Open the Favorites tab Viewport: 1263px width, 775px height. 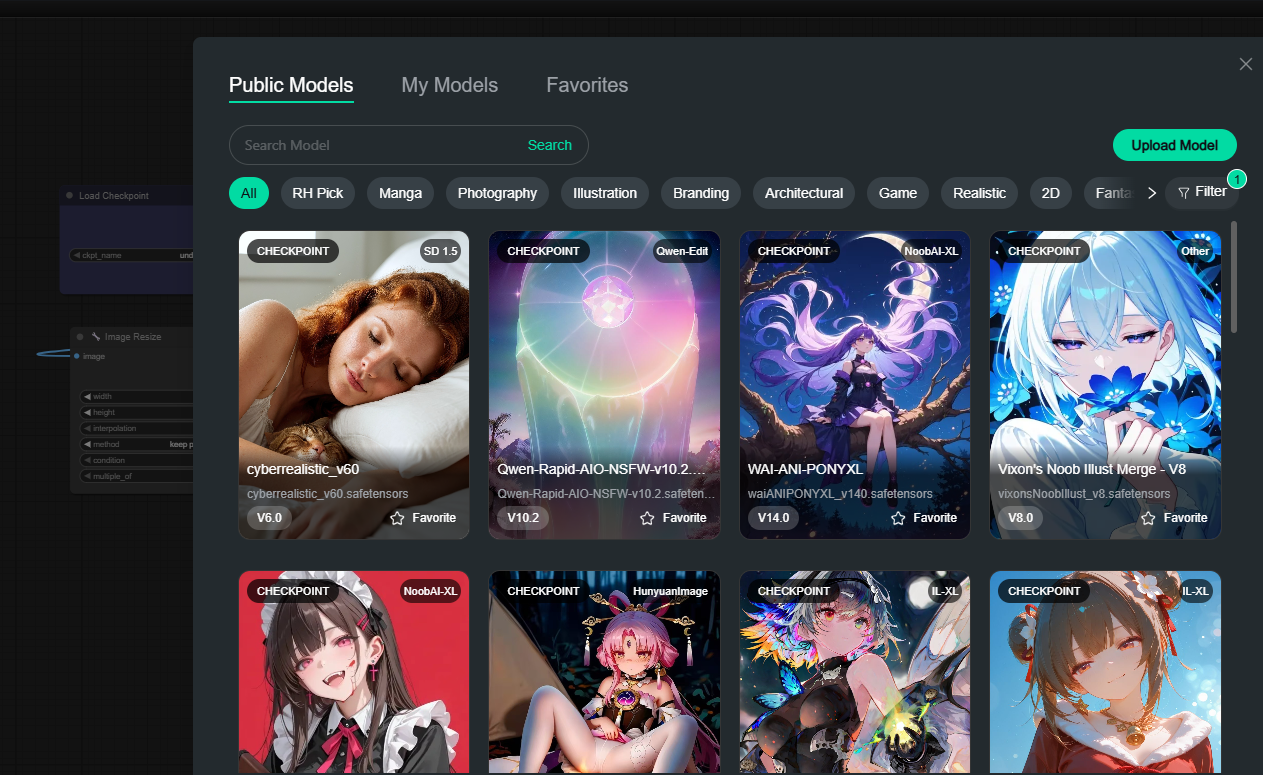[587, 85]
